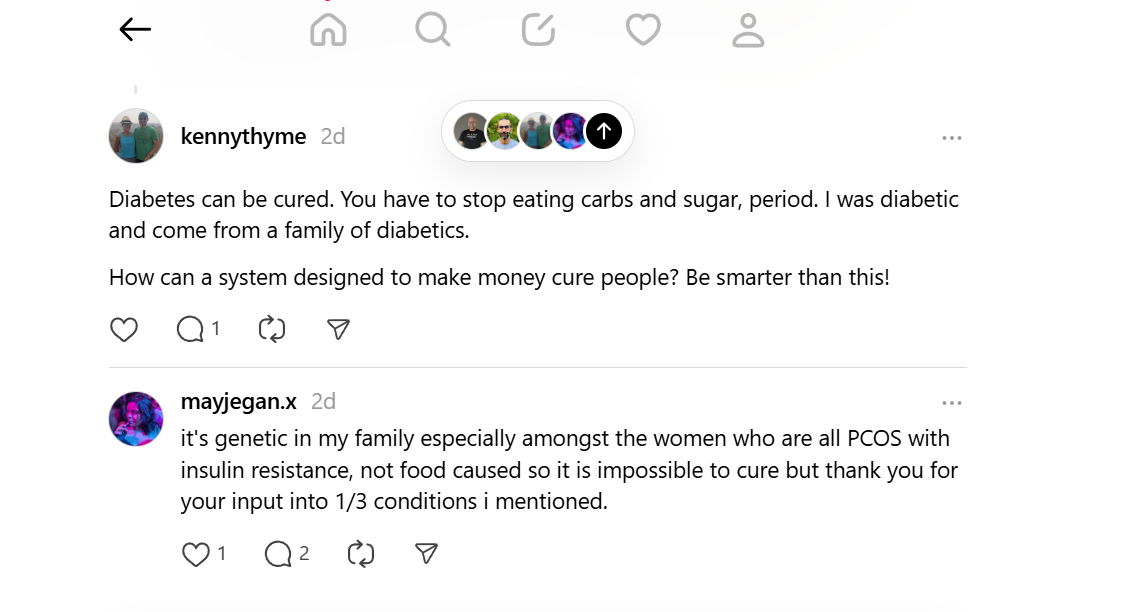Open the Instagram Home feed
This screenshot has width=1128, height=612.
pyautogui.click(x=328, y=30)
